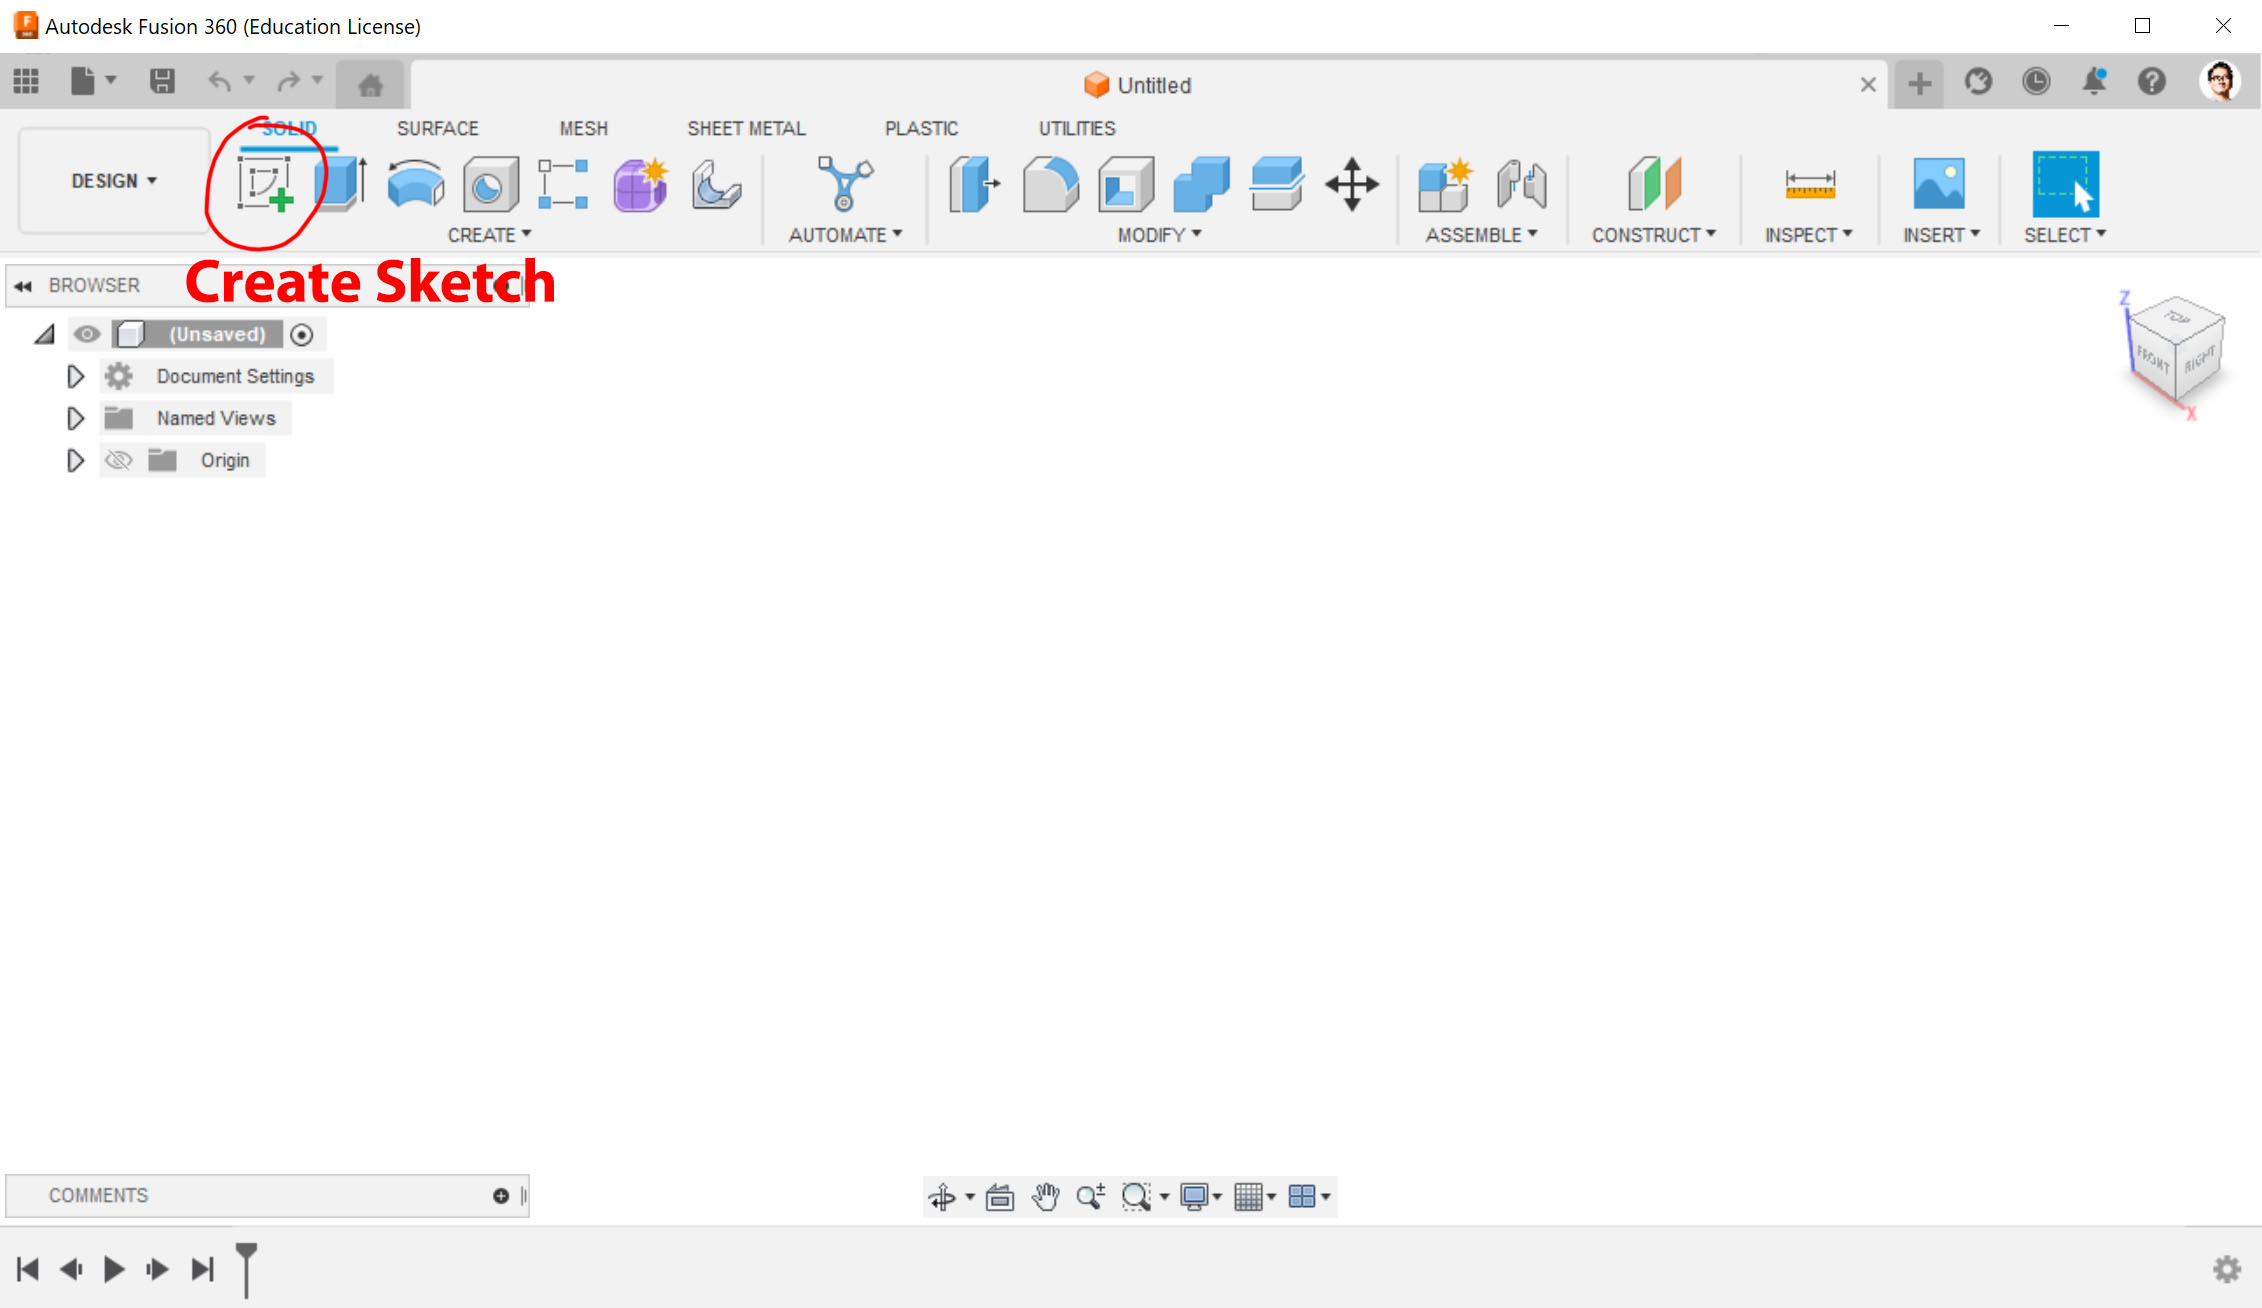Select the Offset Face tool
2262x1308 pixels.
[x=1277, y=184]
